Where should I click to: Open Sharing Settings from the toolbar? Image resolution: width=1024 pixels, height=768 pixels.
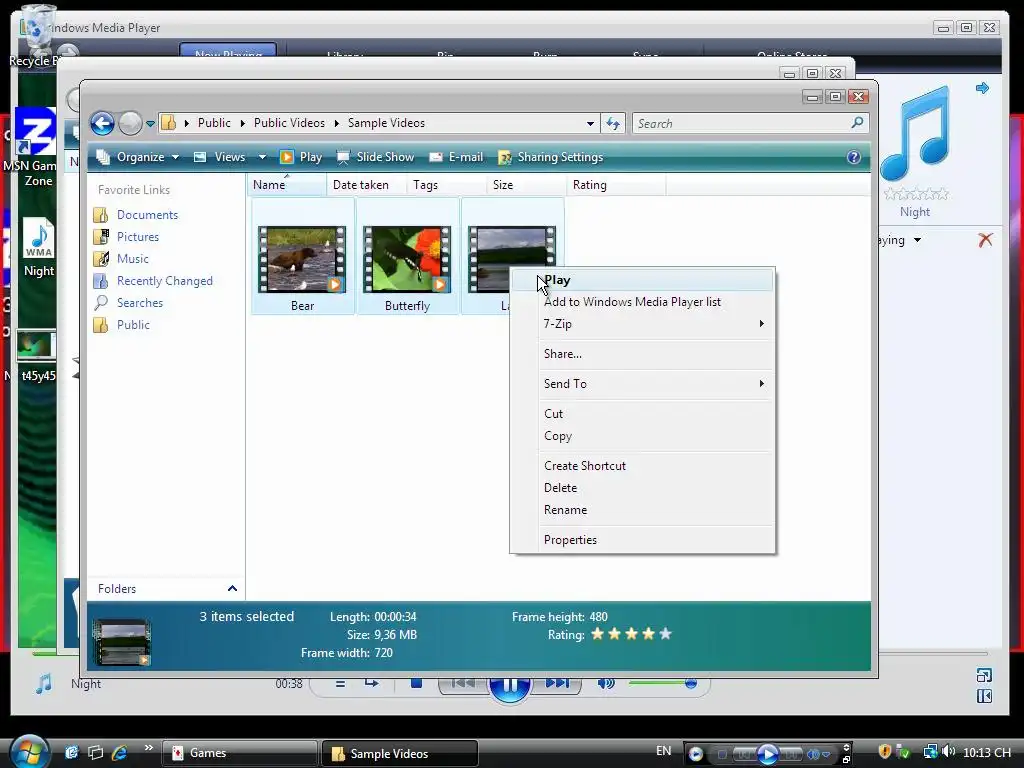pos(551,157)
